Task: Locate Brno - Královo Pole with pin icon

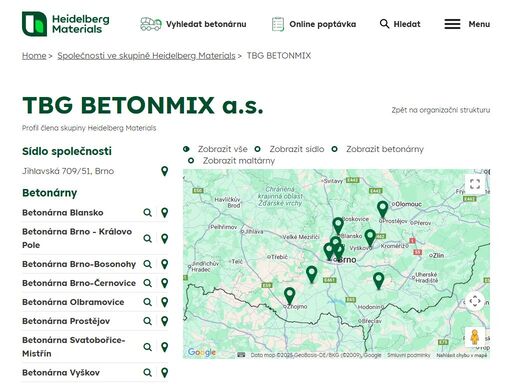Action: coord(164,238)
